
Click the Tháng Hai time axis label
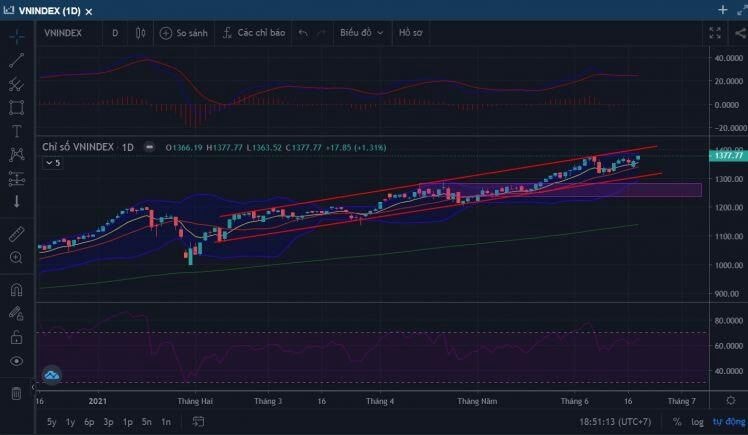(195, 401)
